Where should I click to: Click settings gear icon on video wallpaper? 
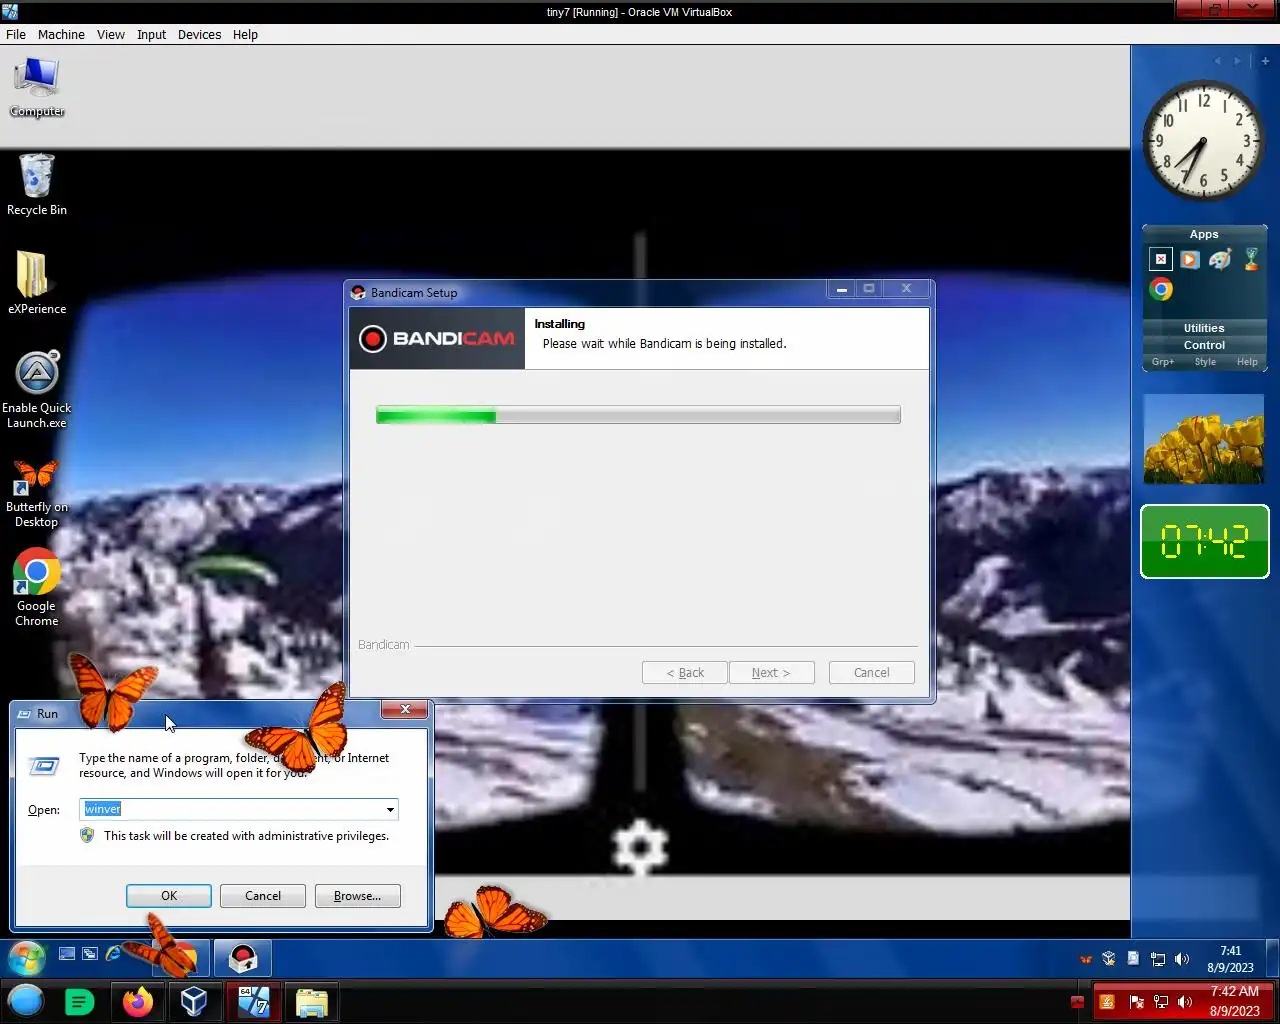[x=640, y=847]
